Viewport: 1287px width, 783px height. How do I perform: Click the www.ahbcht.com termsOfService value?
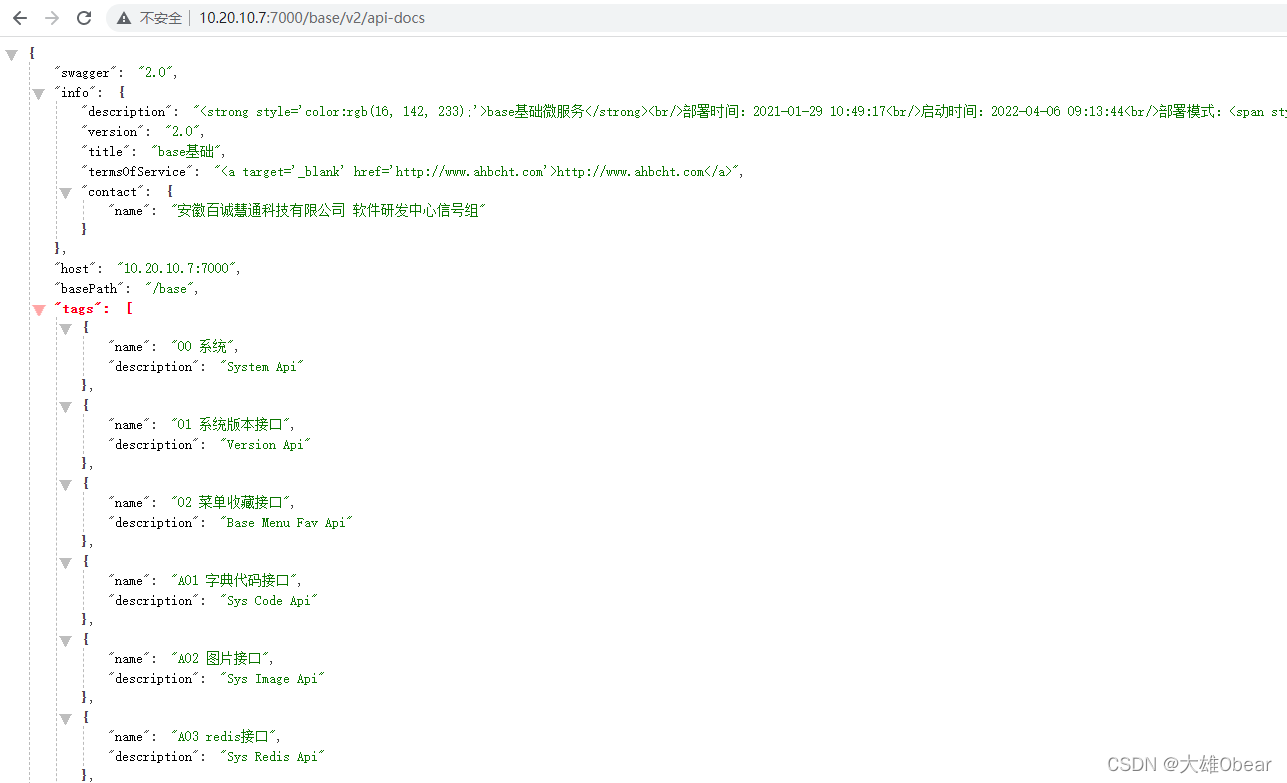[x=478, y=171]
